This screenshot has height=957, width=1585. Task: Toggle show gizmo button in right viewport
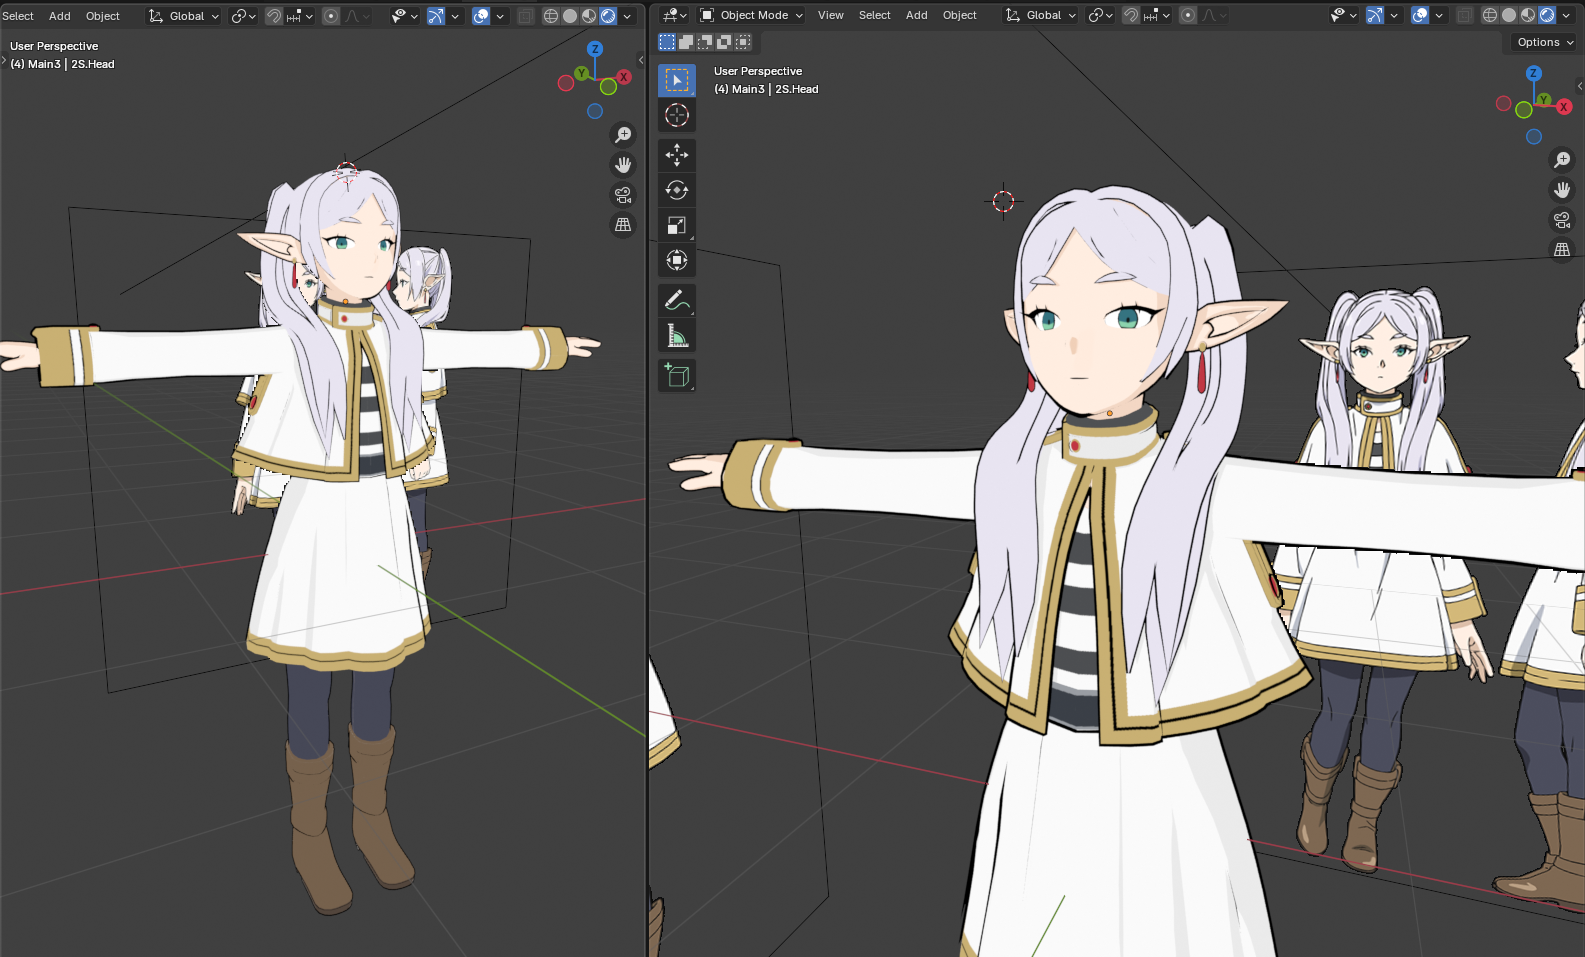coord(1375,15)
